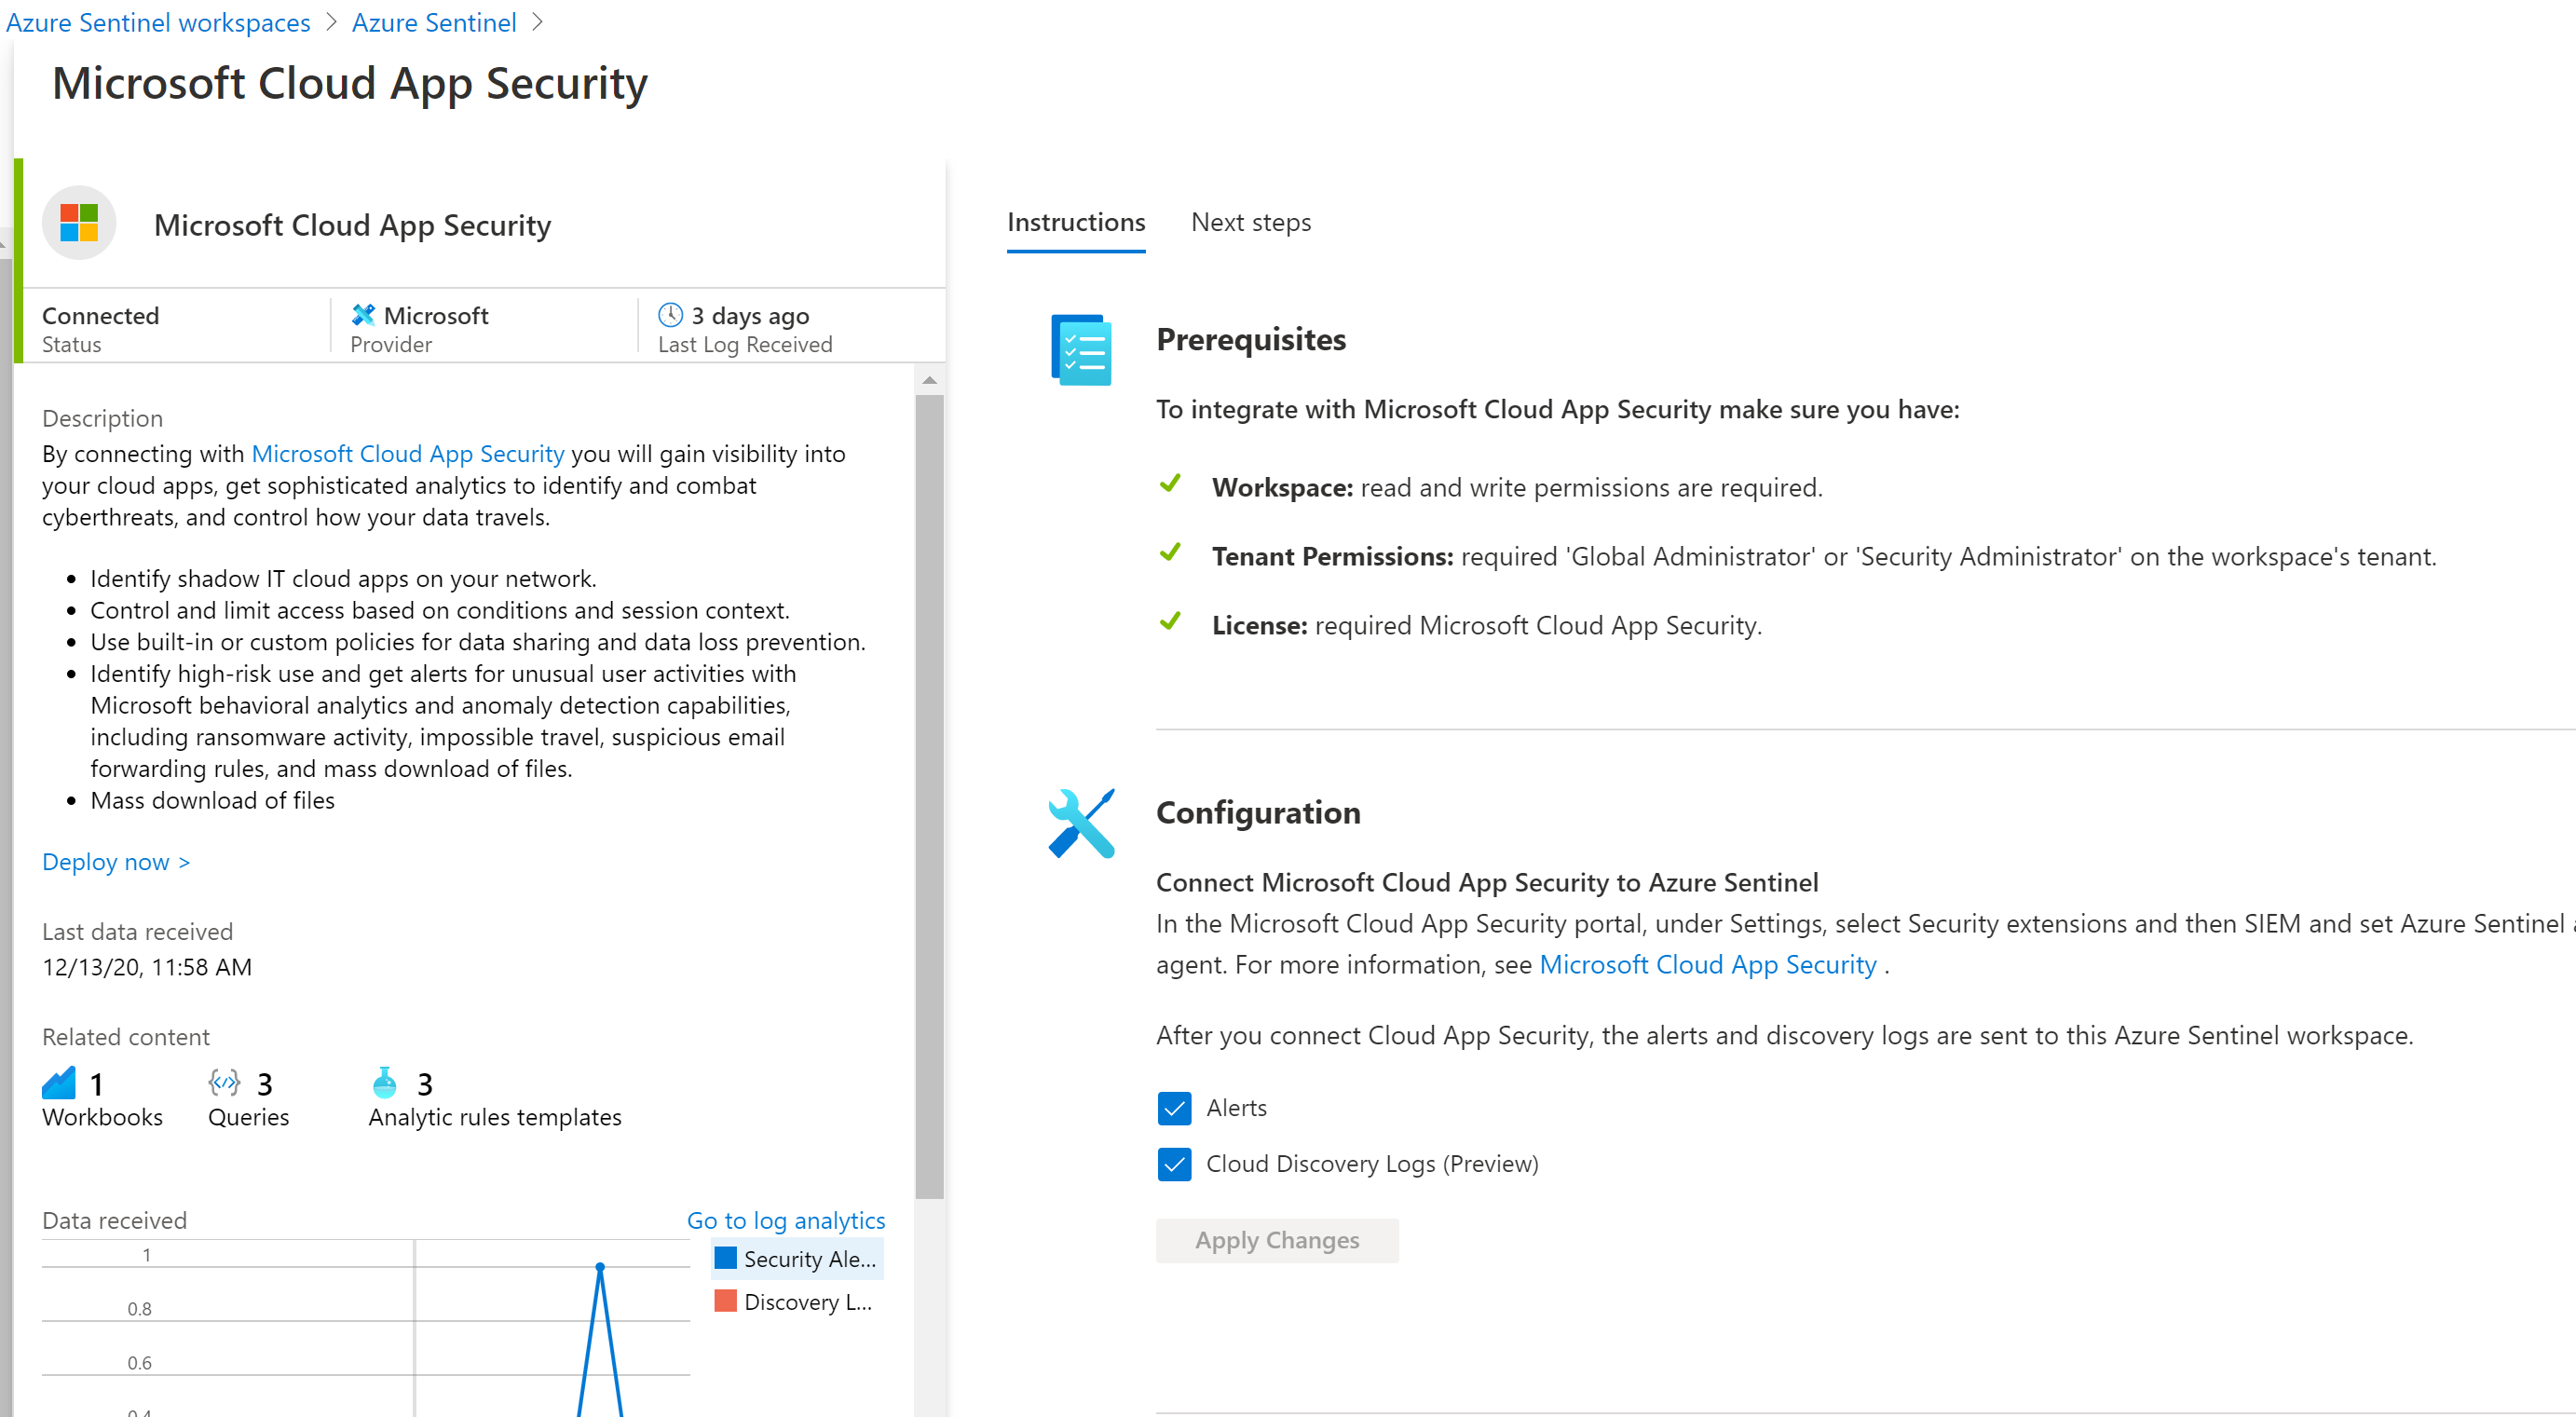Open the Deploy now link
Image resolution: width=2576 pixels, height=1417 pixels.
[115, 861]
